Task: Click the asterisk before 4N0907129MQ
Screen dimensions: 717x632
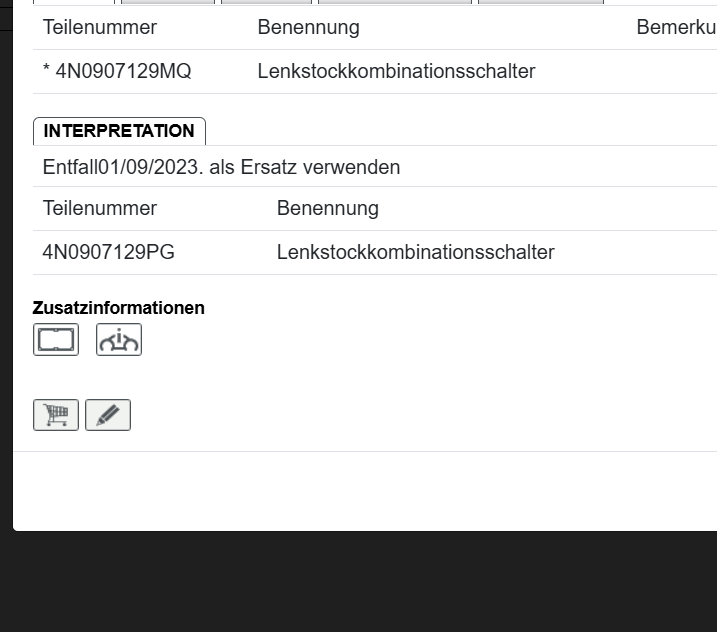Action: coord(47,72)
